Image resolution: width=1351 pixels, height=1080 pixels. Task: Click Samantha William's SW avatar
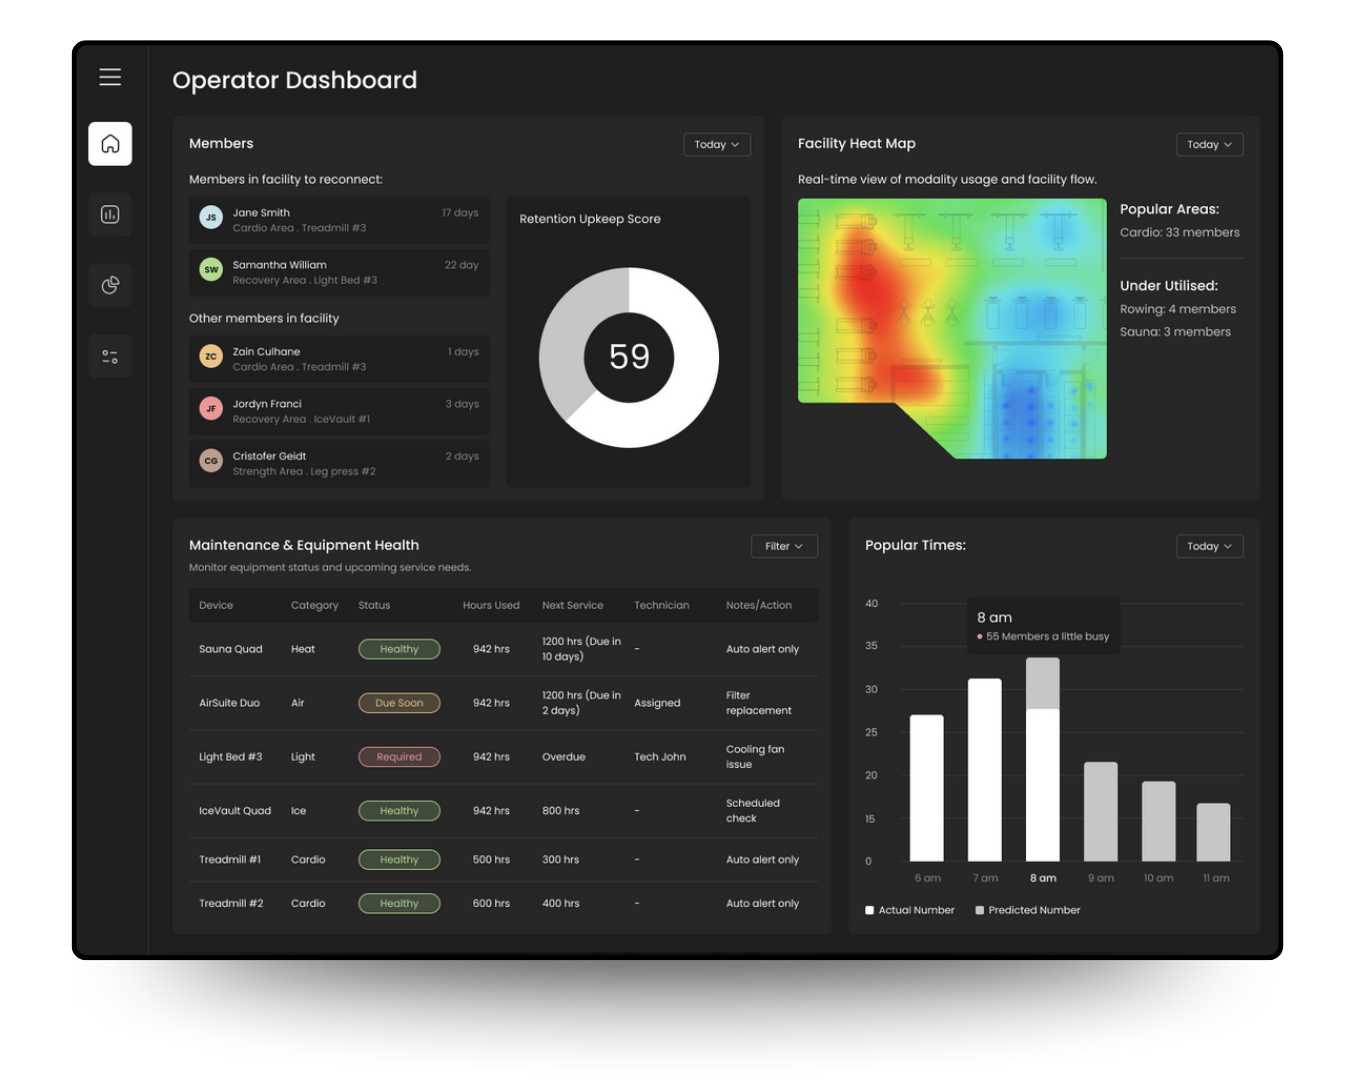click(x=211, y=269)
